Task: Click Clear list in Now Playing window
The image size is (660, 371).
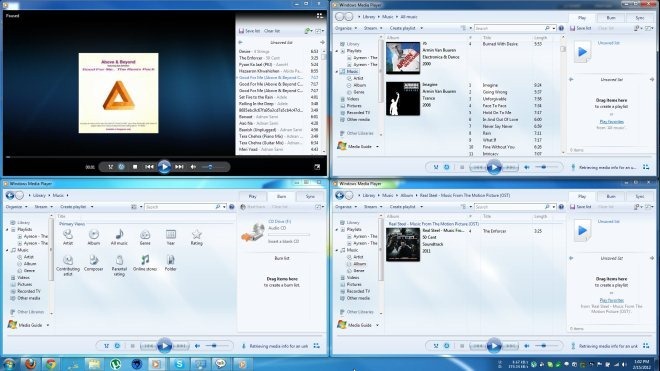Action: (272, 31)
